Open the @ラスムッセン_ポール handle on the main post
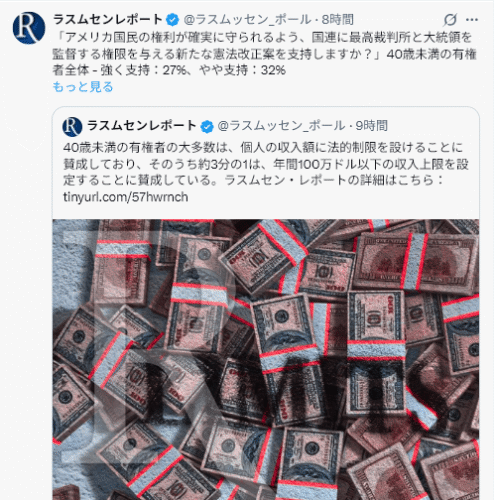 point(247,20)
